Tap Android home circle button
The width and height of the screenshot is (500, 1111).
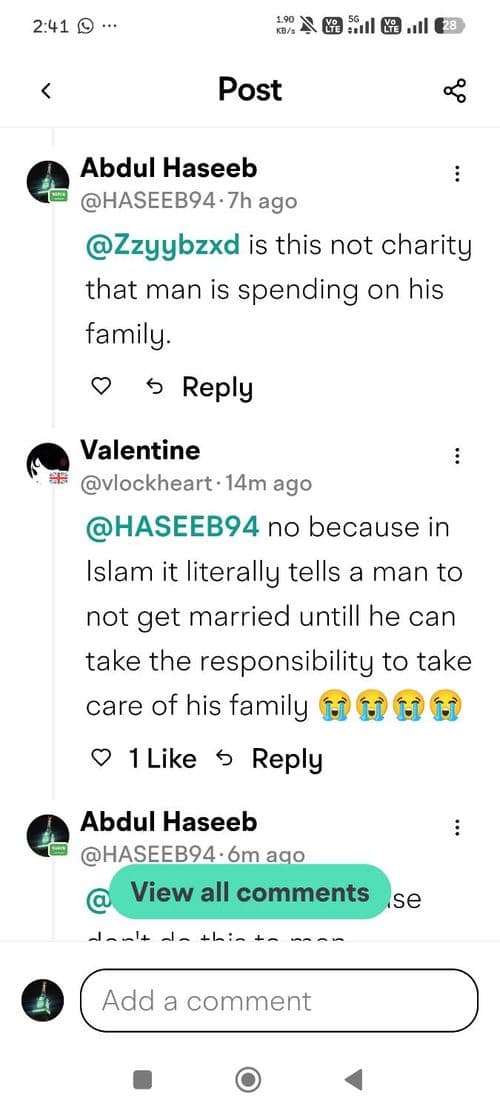pos(247,1080)
